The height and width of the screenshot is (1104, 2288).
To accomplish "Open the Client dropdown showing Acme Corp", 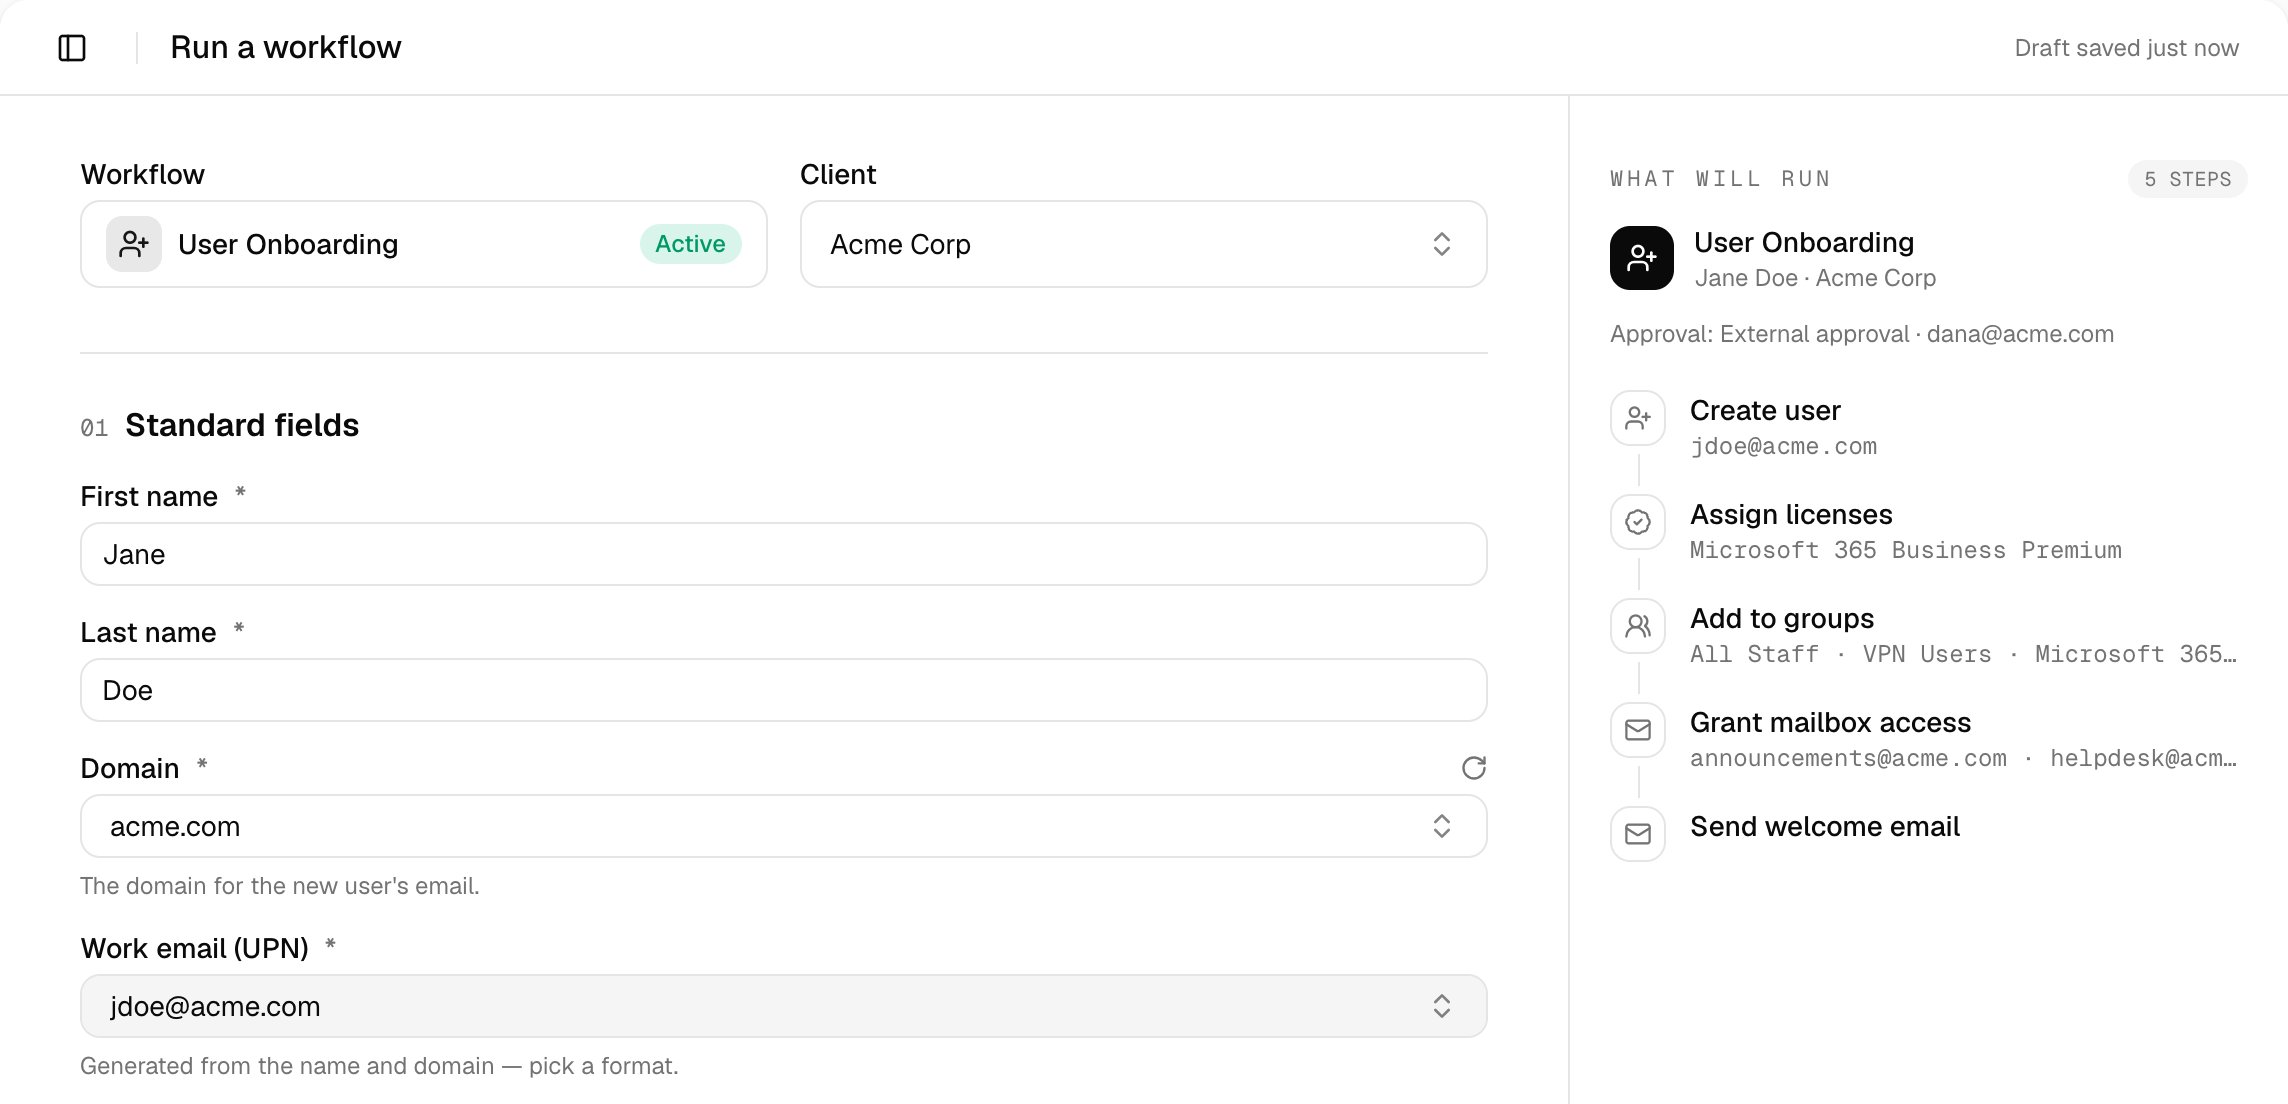I will click(x=1143, y=244).
